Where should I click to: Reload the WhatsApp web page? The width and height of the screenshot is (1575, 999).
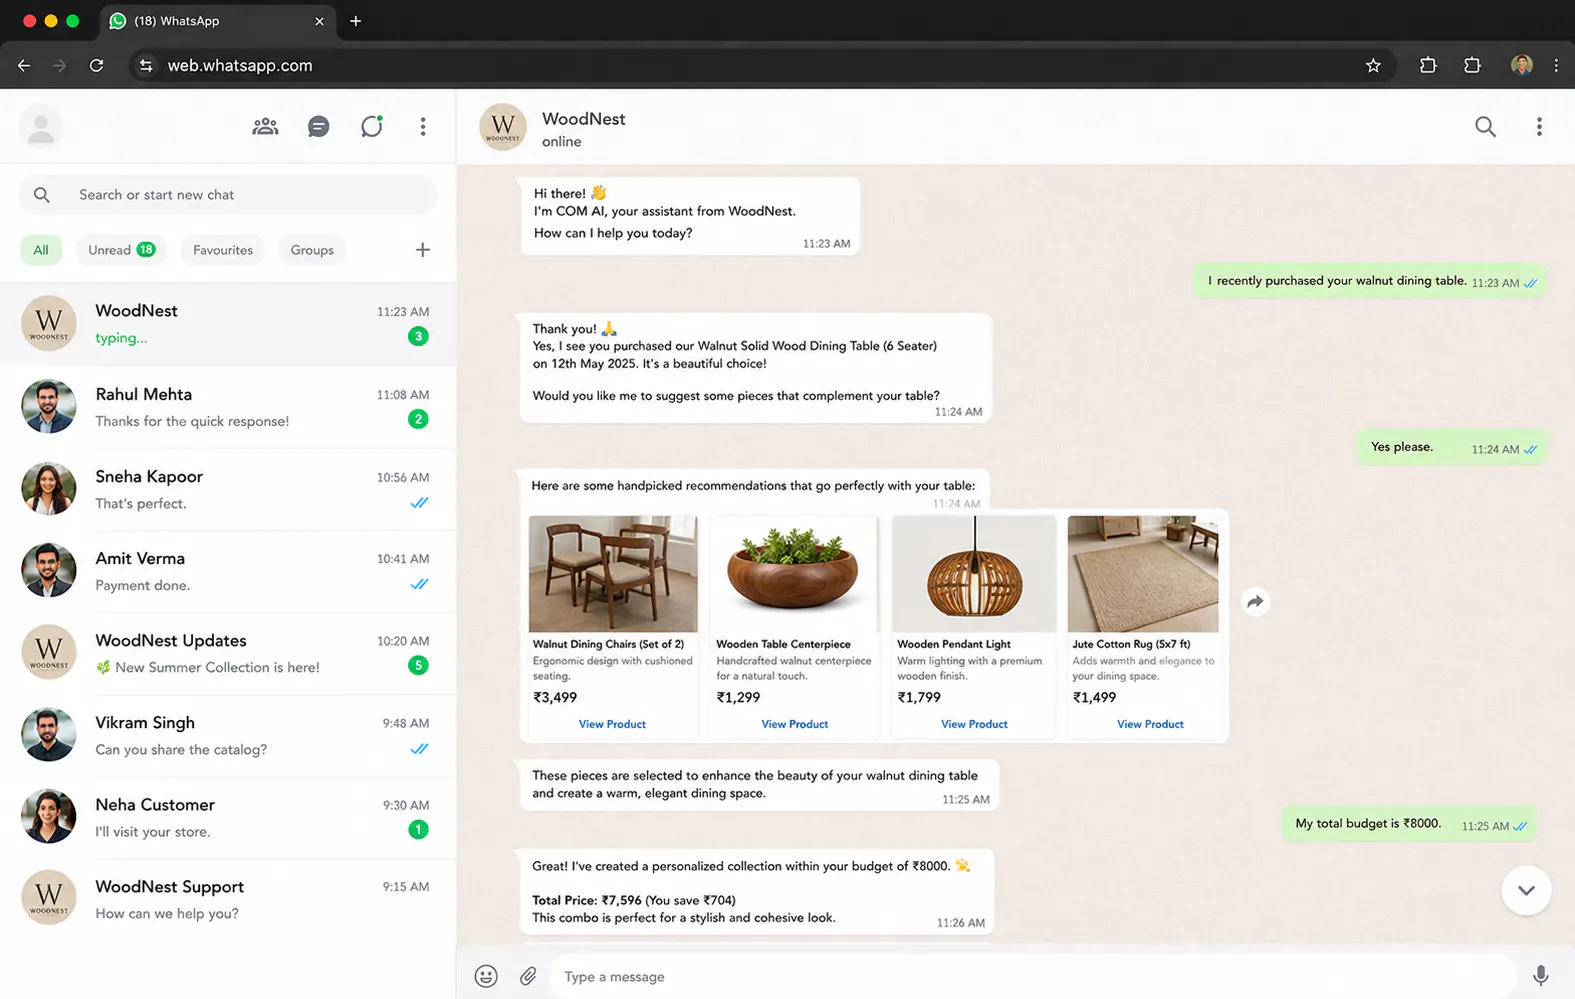[96, 65]
